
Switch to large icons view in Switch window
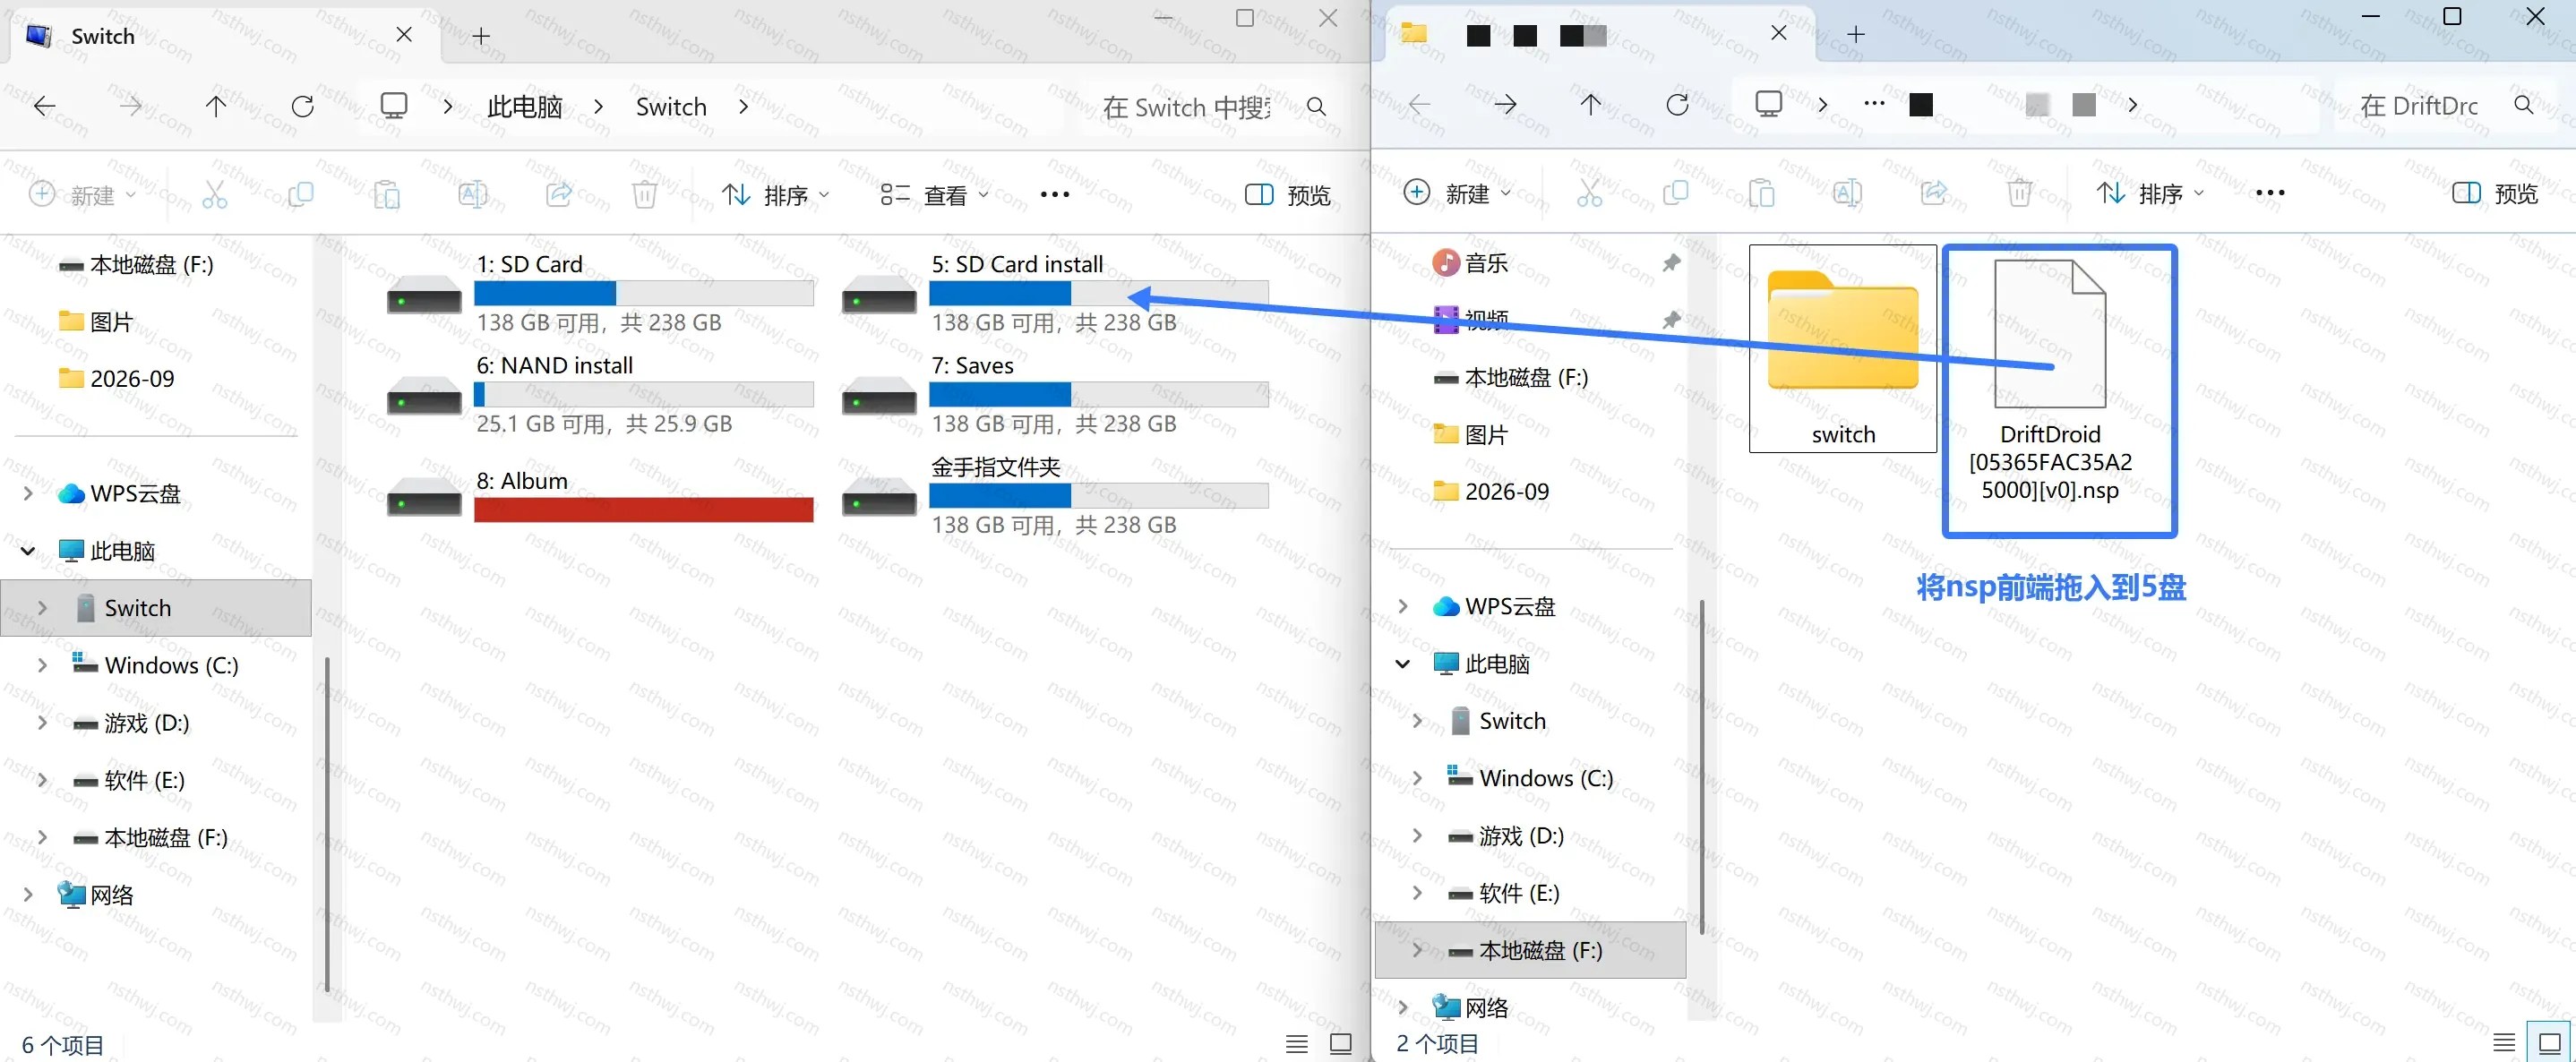click(x=1341, y=1043)
